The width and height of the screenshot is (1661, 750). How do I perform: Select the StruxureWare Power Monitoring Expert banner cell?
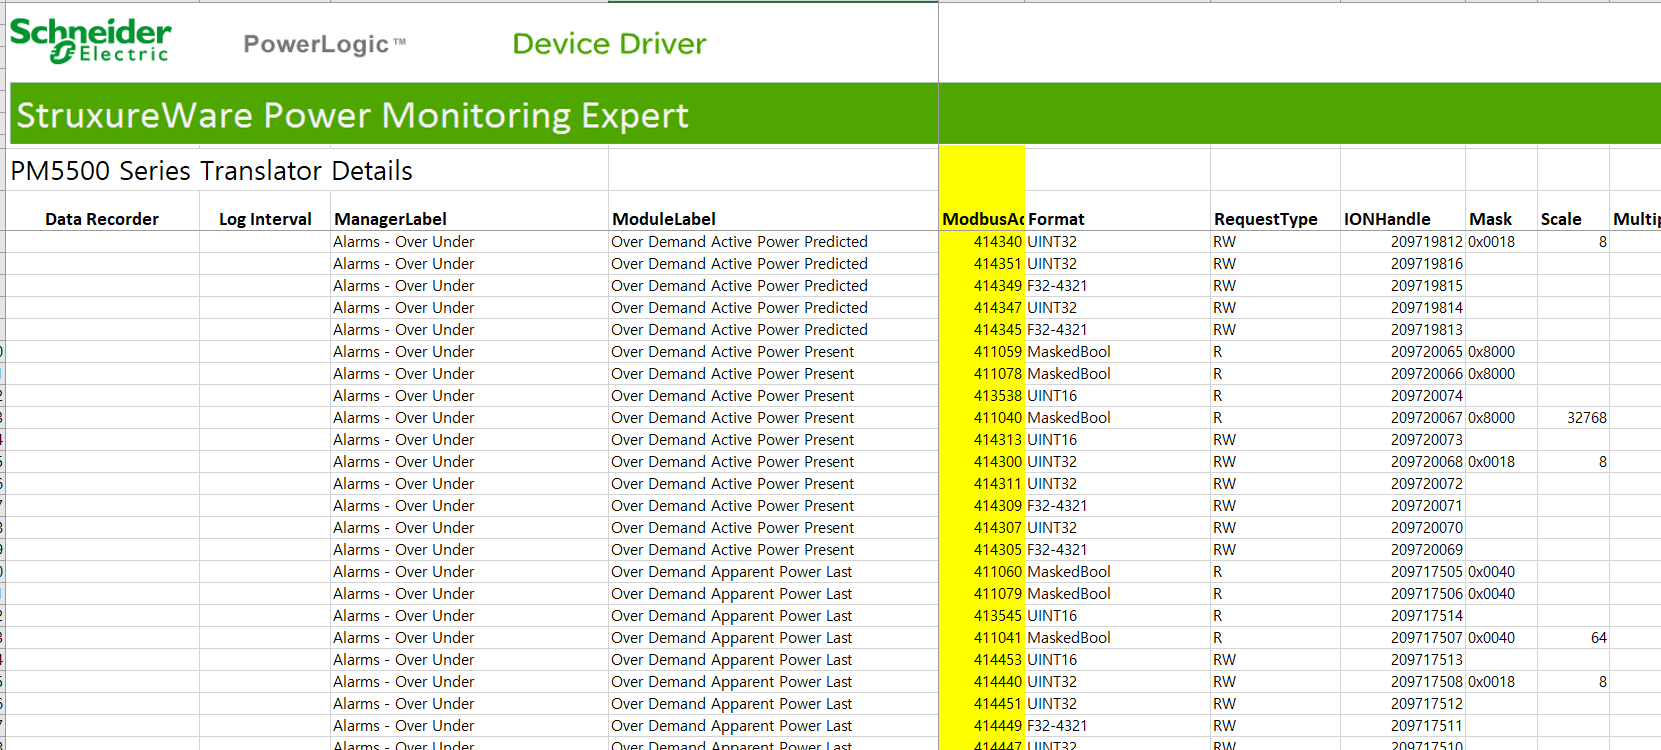coord(474,115)
